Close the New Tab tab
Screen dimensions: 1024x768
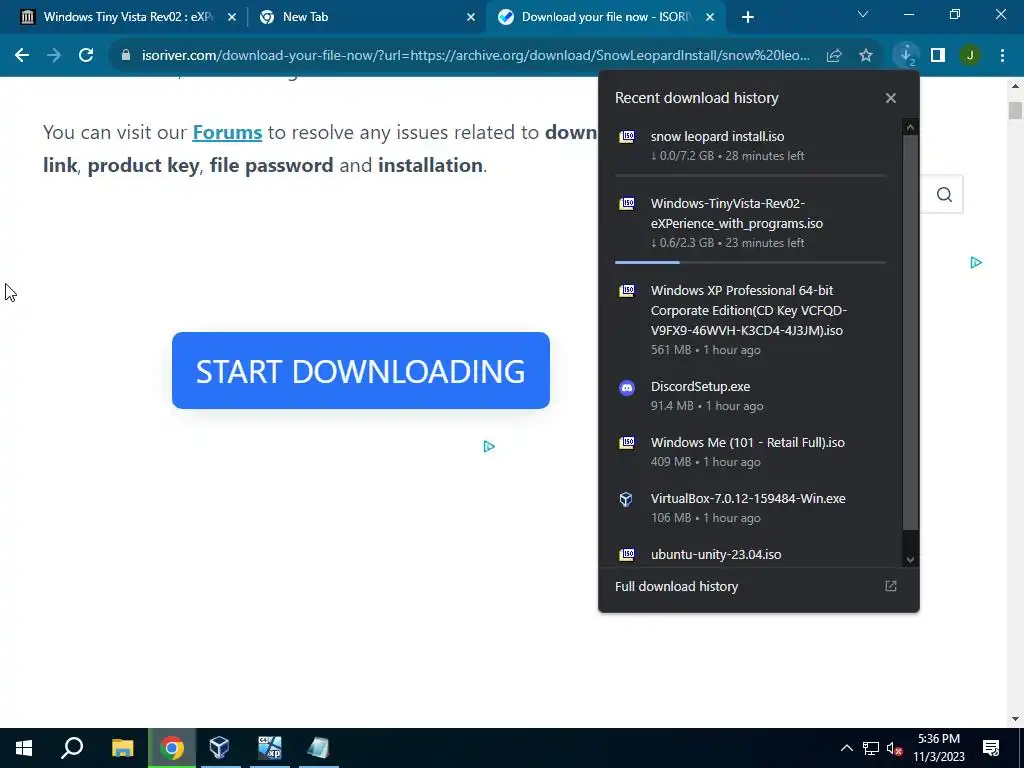coord(471,18)
